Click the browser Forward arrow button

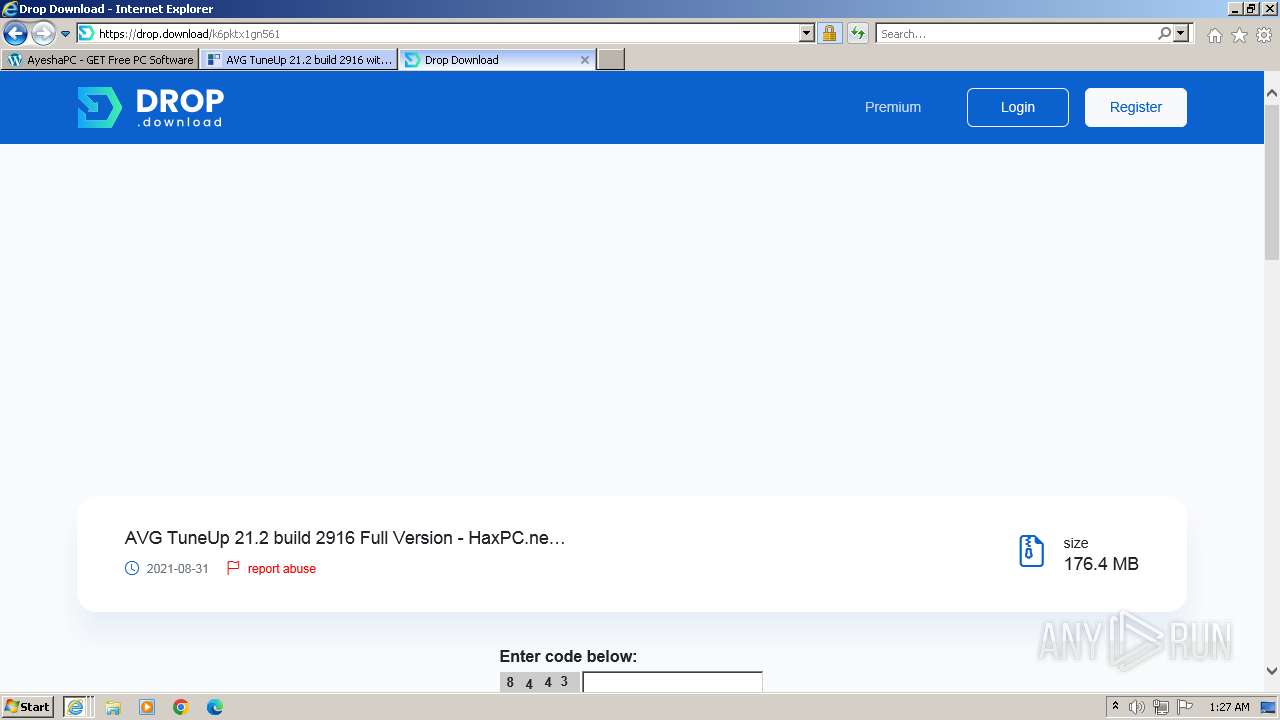[43, 34]
